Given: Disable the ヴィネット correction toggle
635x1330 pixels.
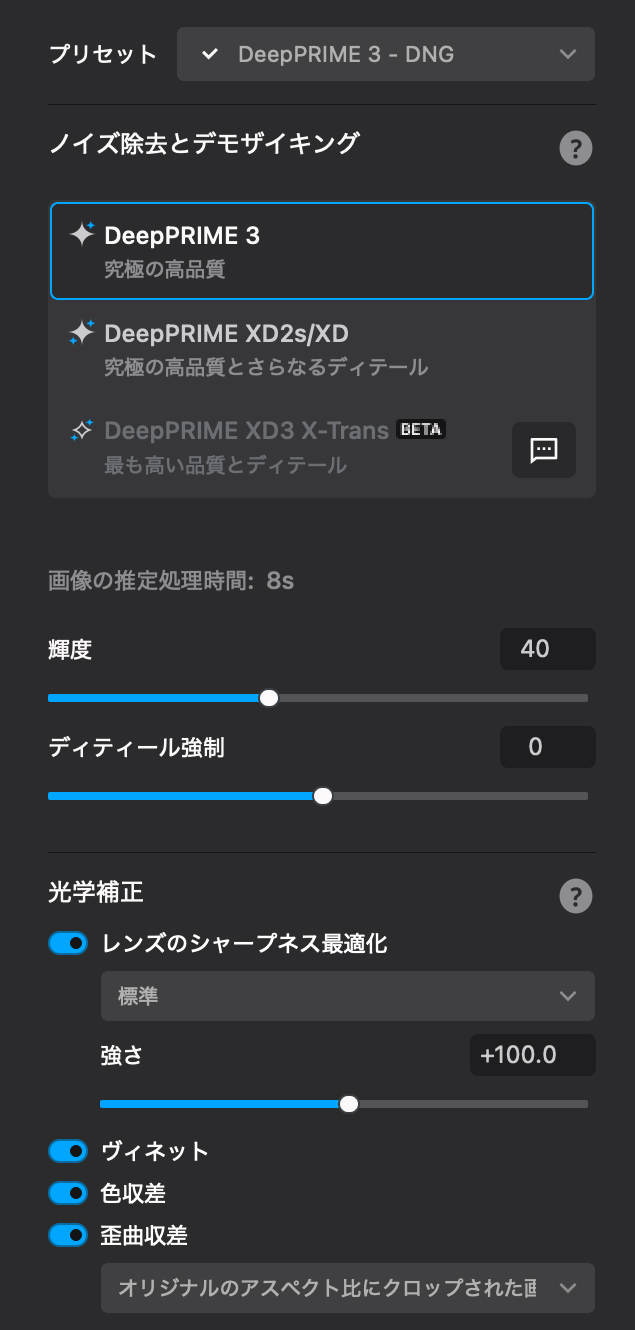Looking at the screenshot, I should click(67, 1151).
